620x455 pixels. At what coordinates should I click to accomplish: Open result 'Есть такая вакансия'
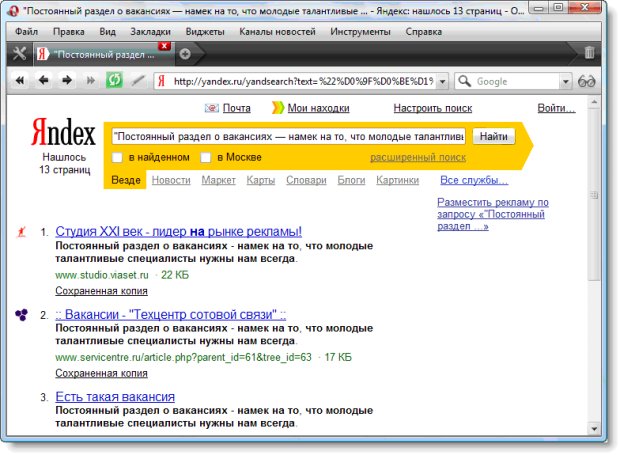coord(115,396)
